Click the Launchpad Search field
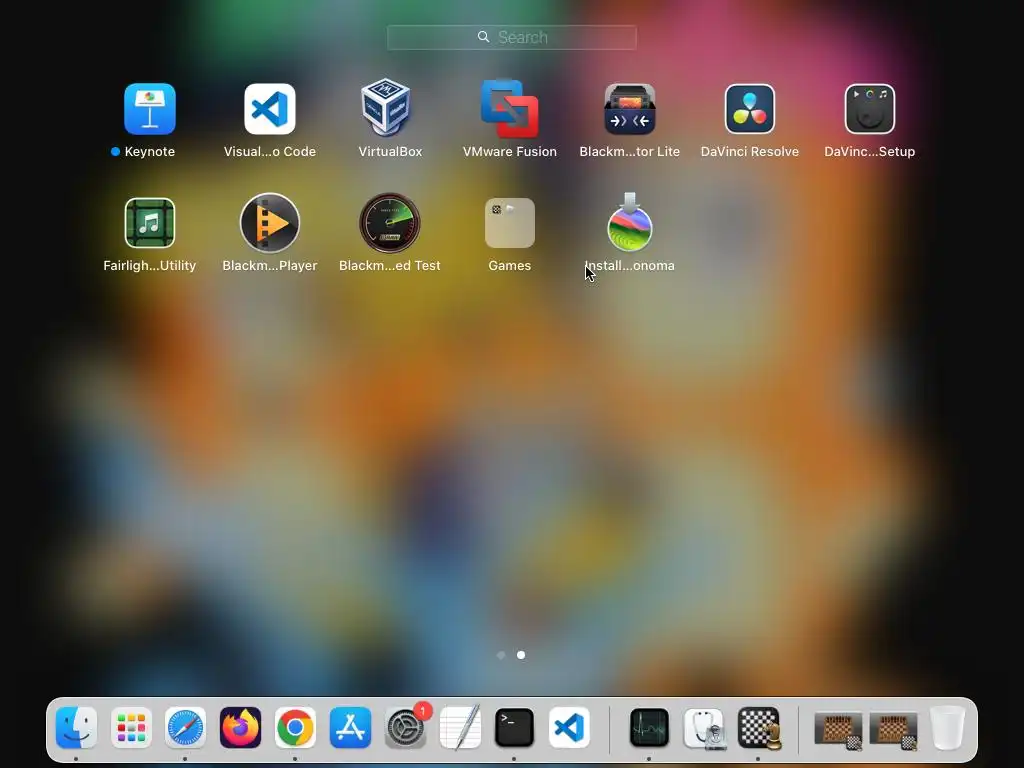This screenshot has height=768, width=1024. point(512,37)
